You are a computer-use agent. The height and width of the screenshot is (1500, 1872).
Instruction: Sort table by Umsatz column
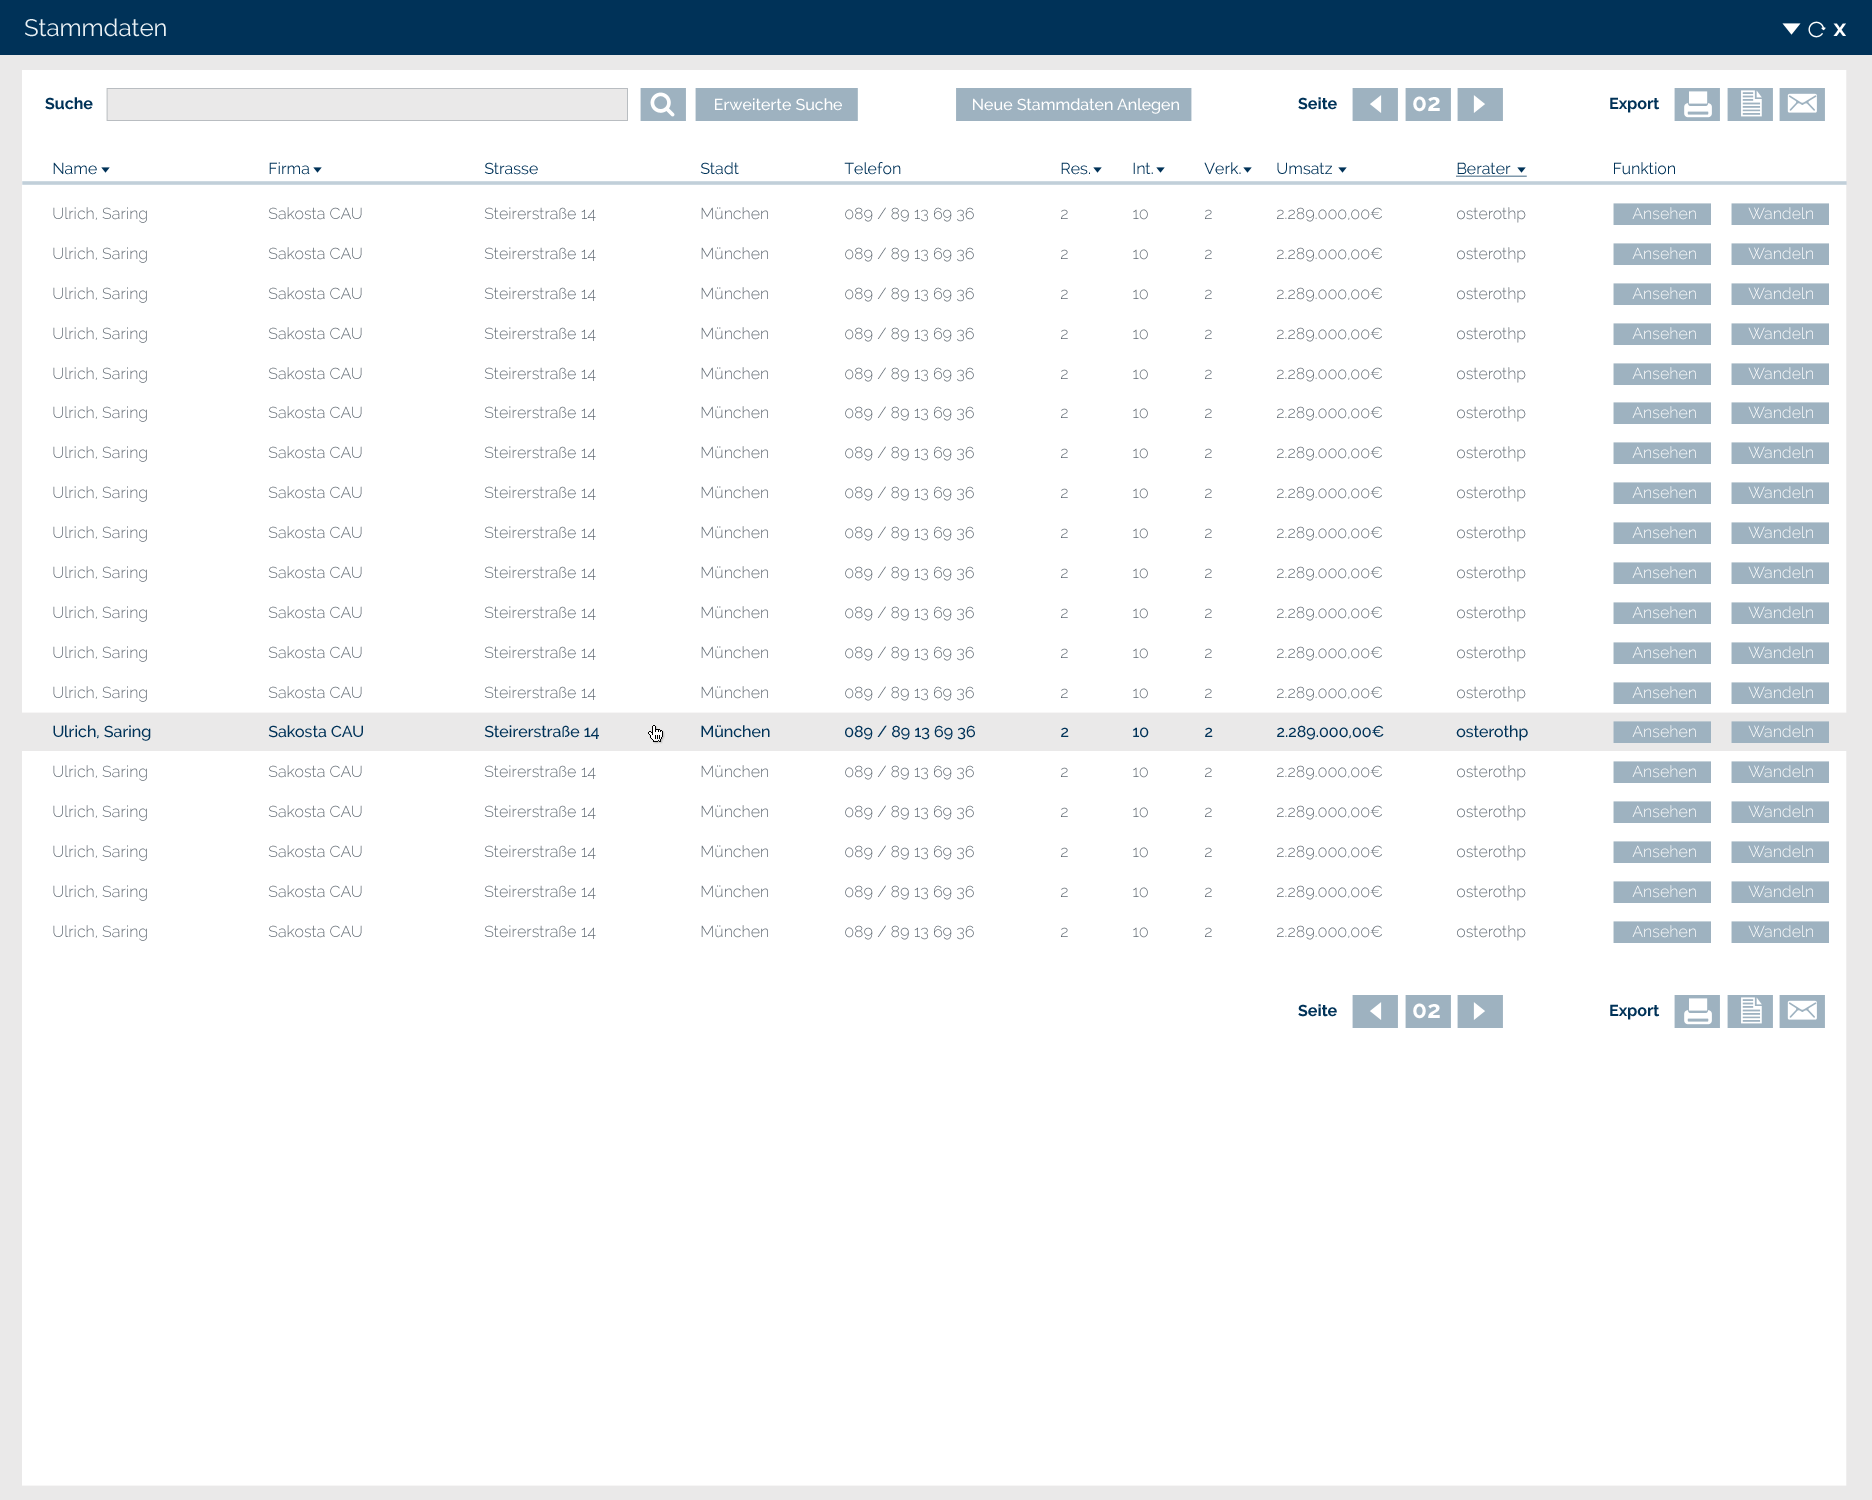click(x=1310, y=169)
